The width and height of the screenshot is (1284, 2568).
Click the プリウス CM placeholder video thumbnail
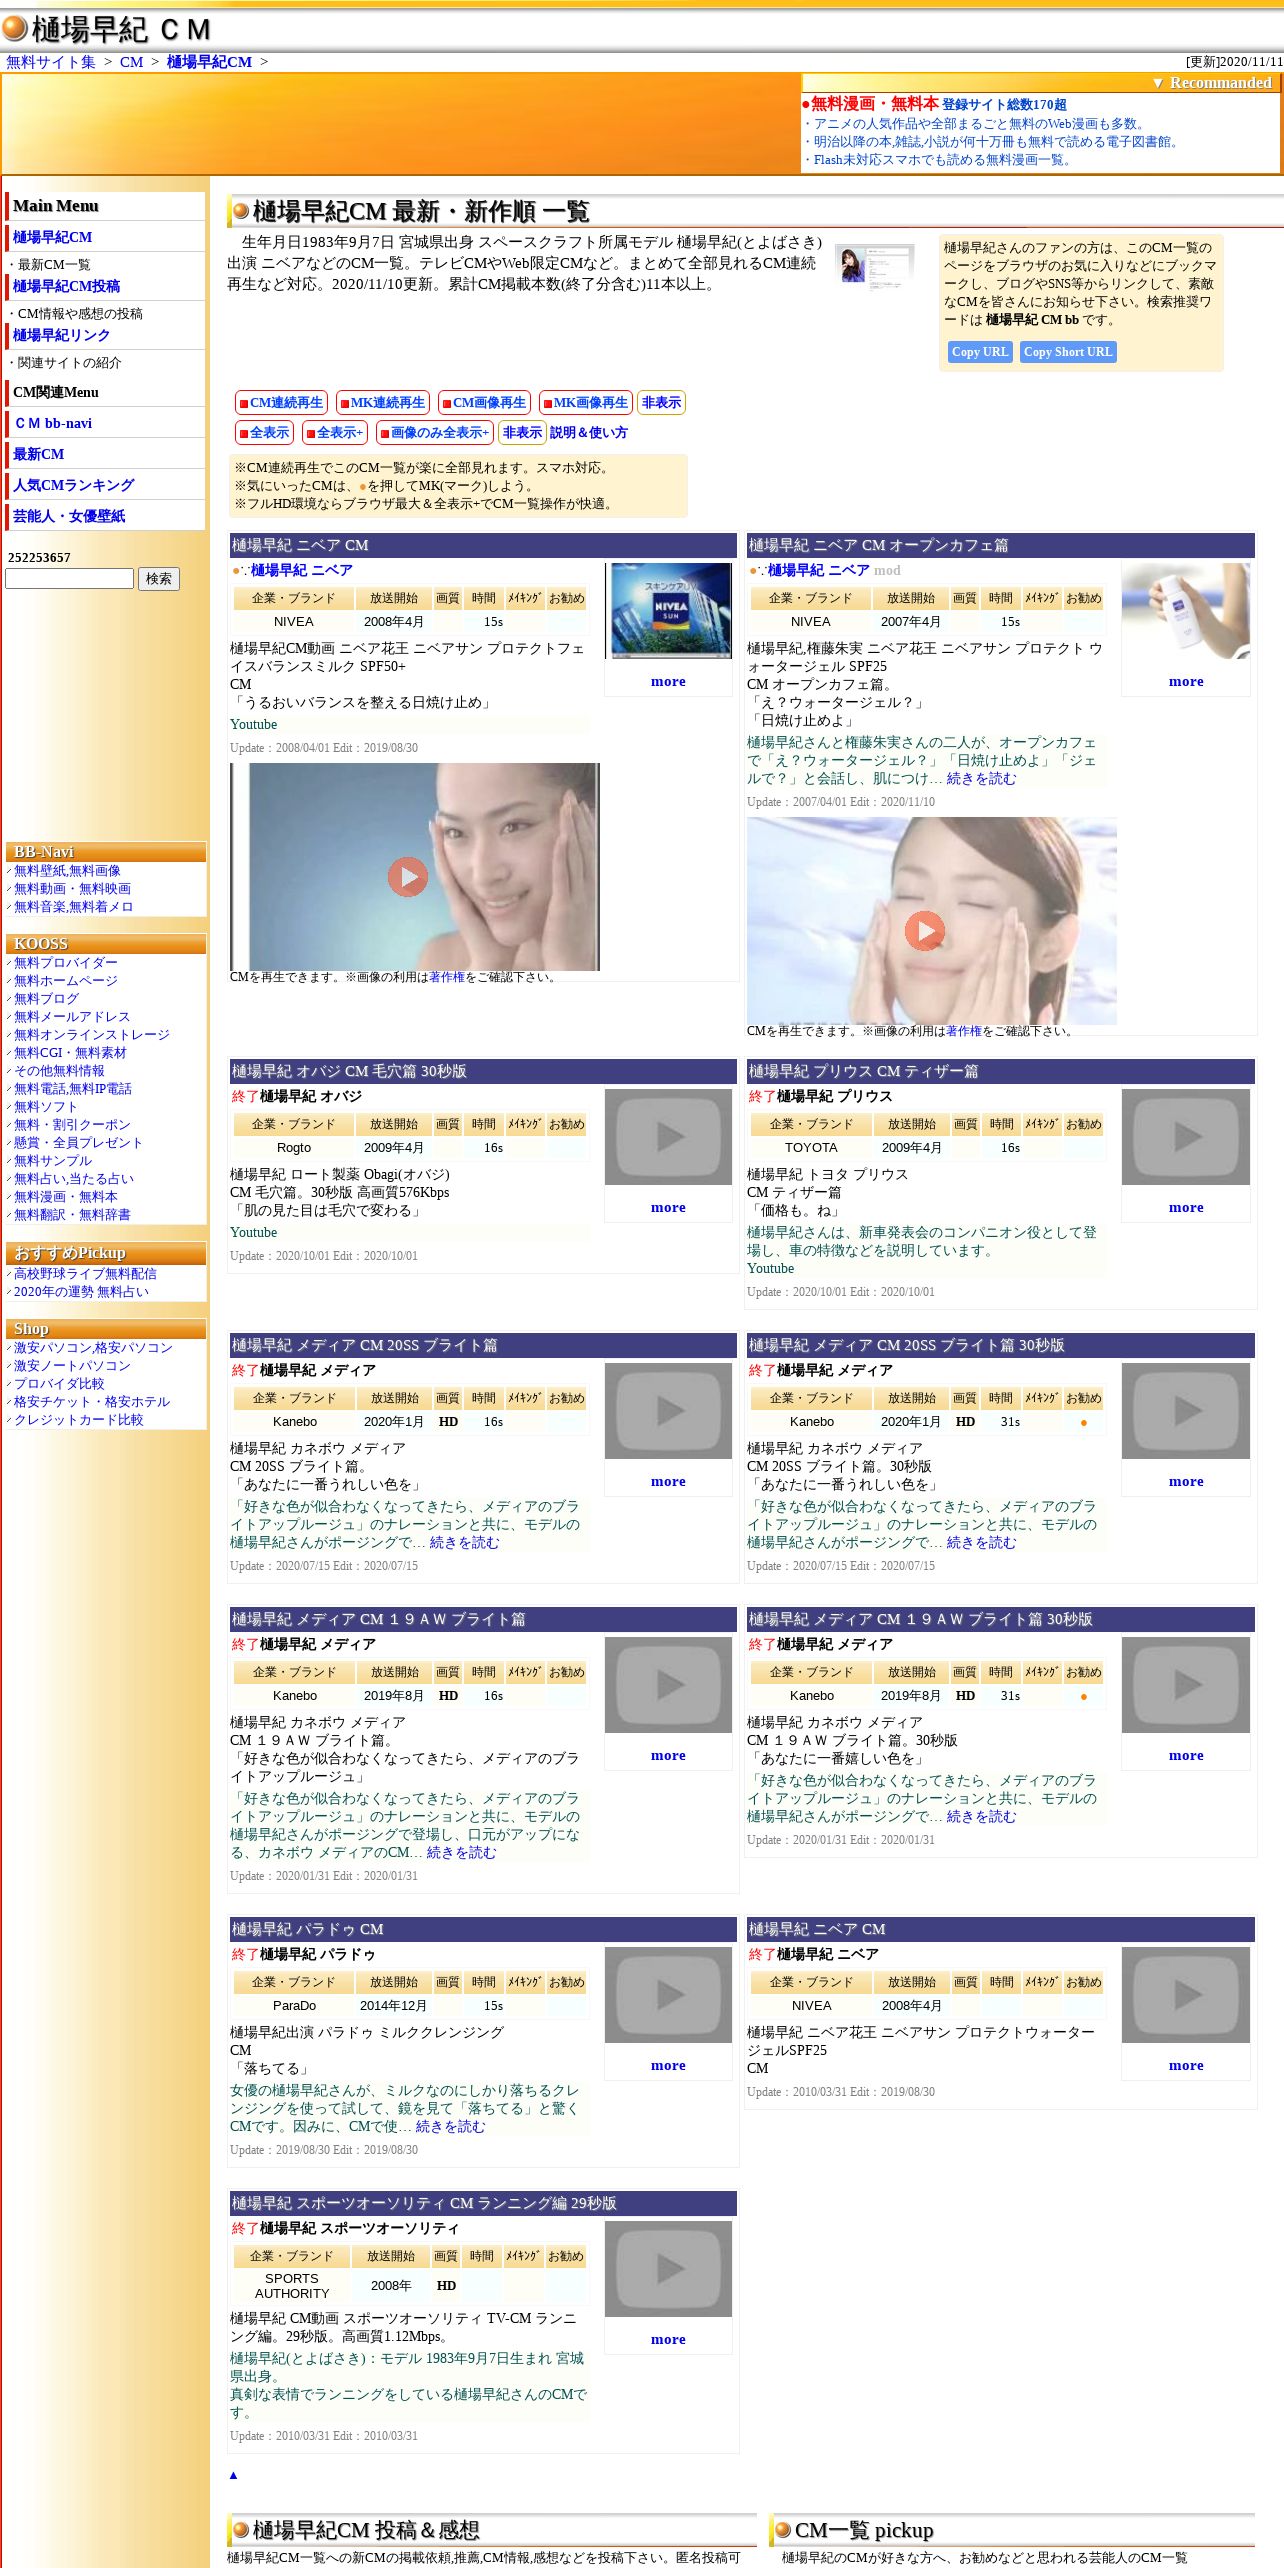point(1186,1137)
